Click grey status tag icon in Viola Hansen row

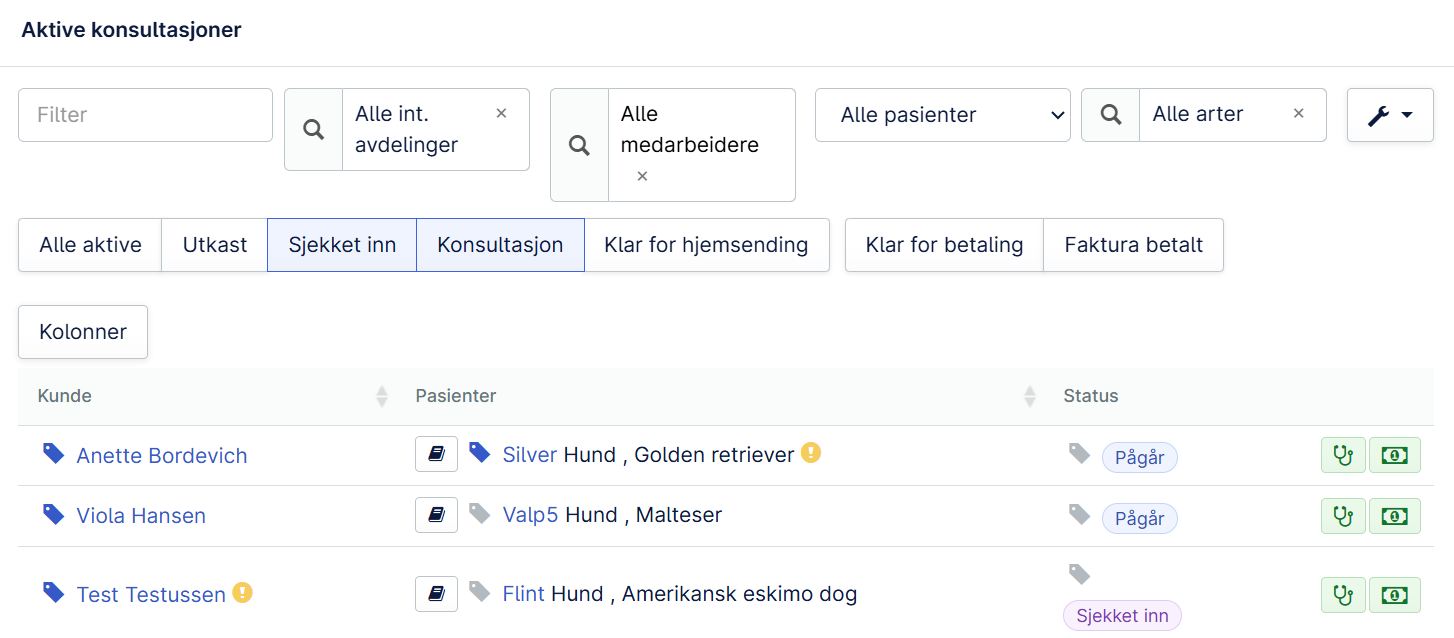[1079, 514]
